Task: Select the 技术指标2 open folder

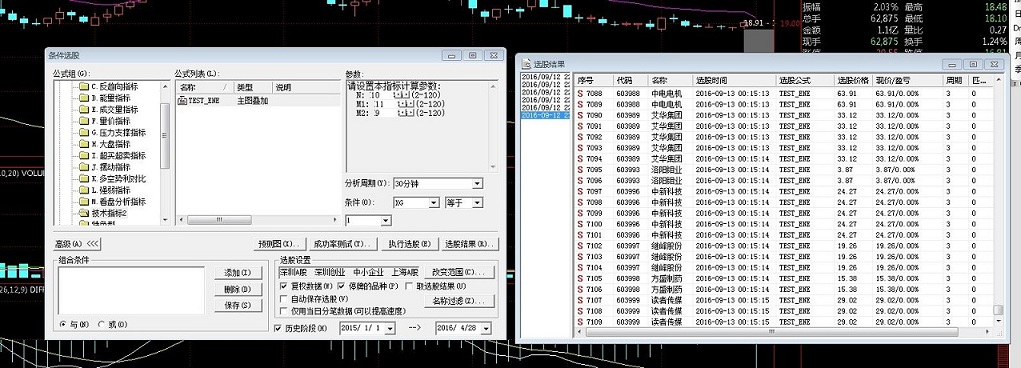Action: pos(83,213)
